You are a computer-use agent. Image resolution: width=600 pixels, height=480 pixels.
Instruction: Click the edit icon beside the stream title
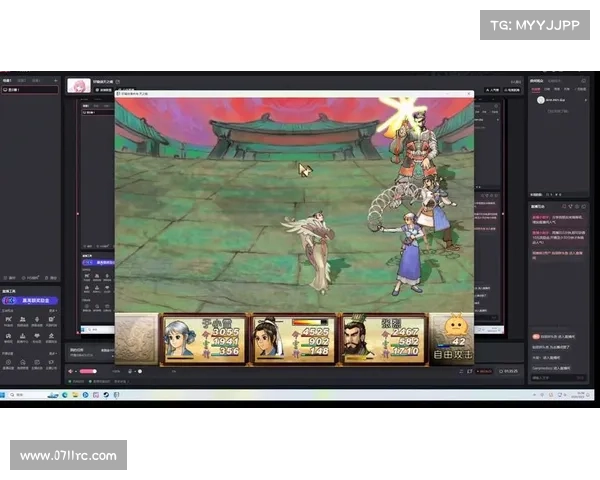pyautogui.click(x=118, y=82)
